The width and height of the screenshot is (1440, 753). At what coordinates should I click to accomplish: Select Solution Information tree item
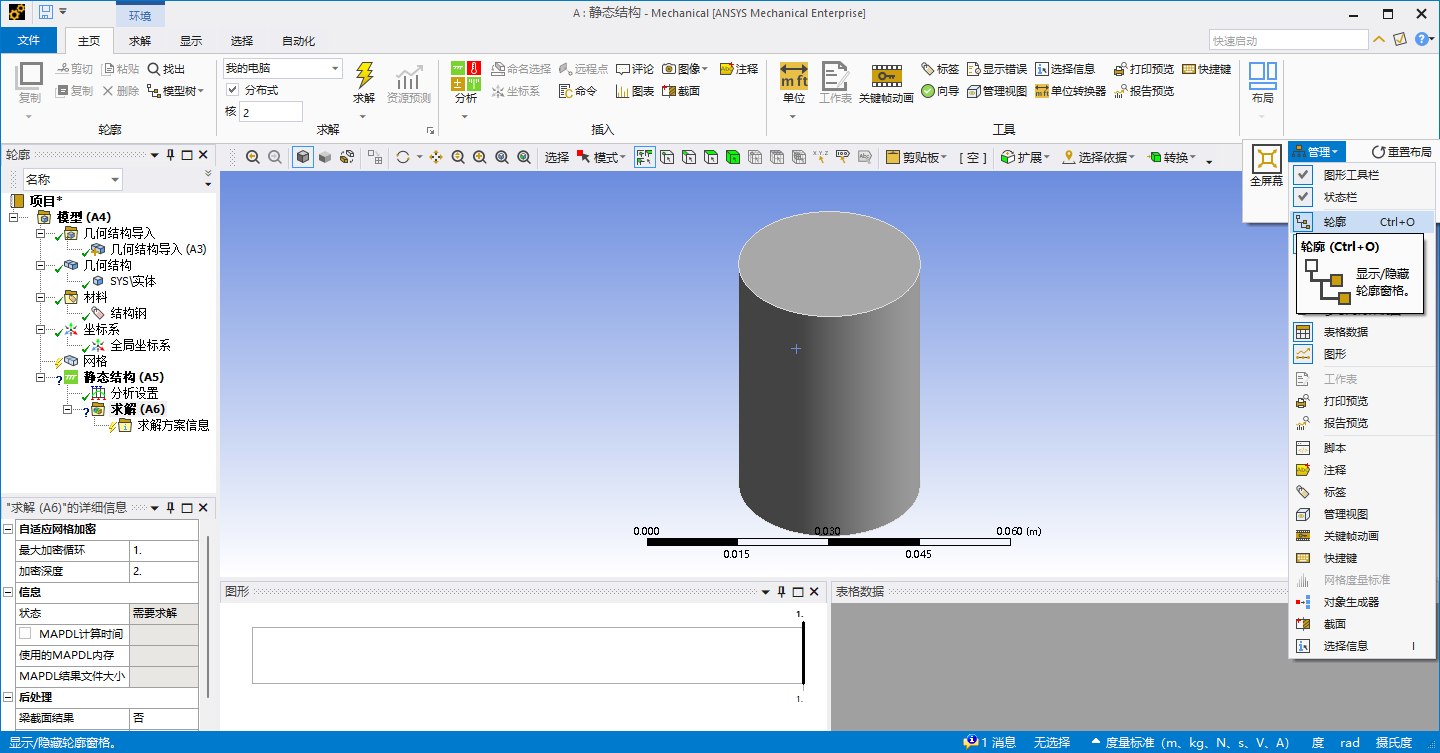point(173,425)
